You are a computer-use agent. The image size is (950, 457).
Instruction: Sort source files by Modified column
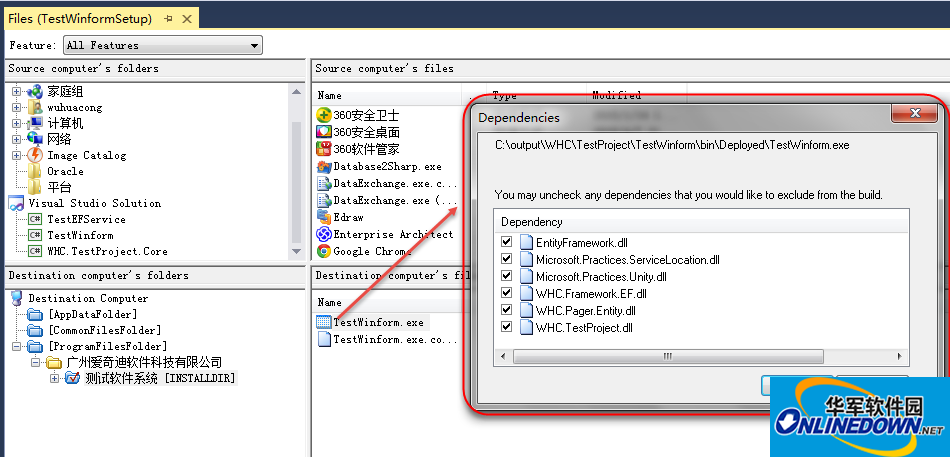(x=616, y=95)
